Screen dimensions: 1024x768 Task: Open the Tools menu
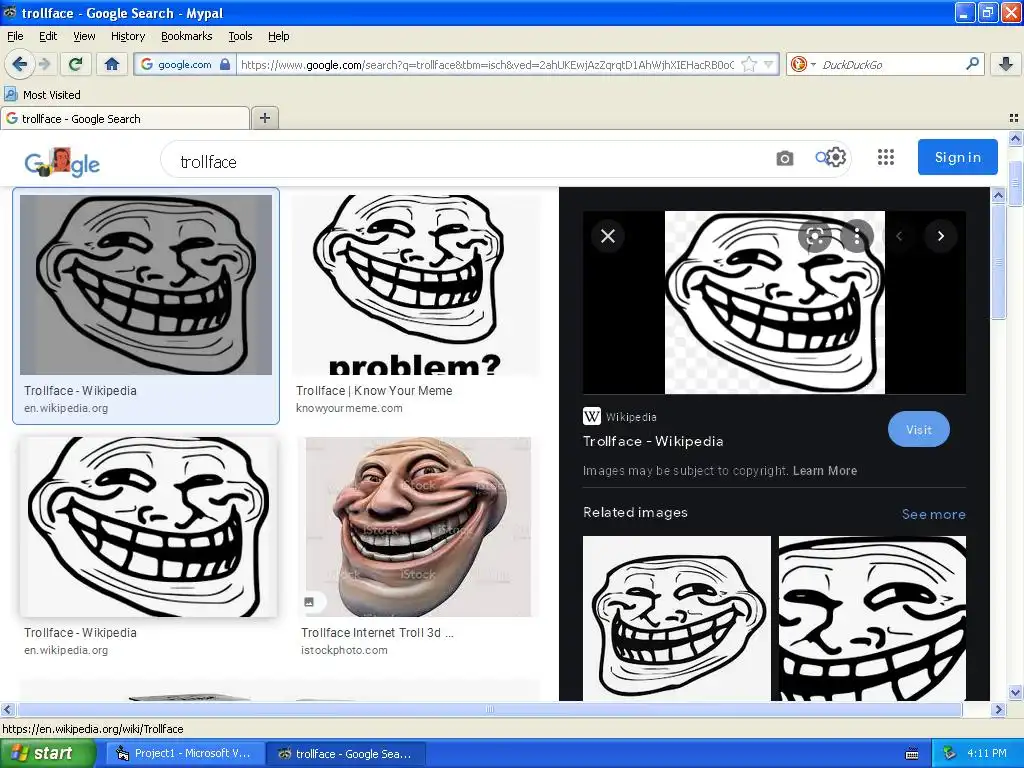pyautogui.click(x=240, y=36)
